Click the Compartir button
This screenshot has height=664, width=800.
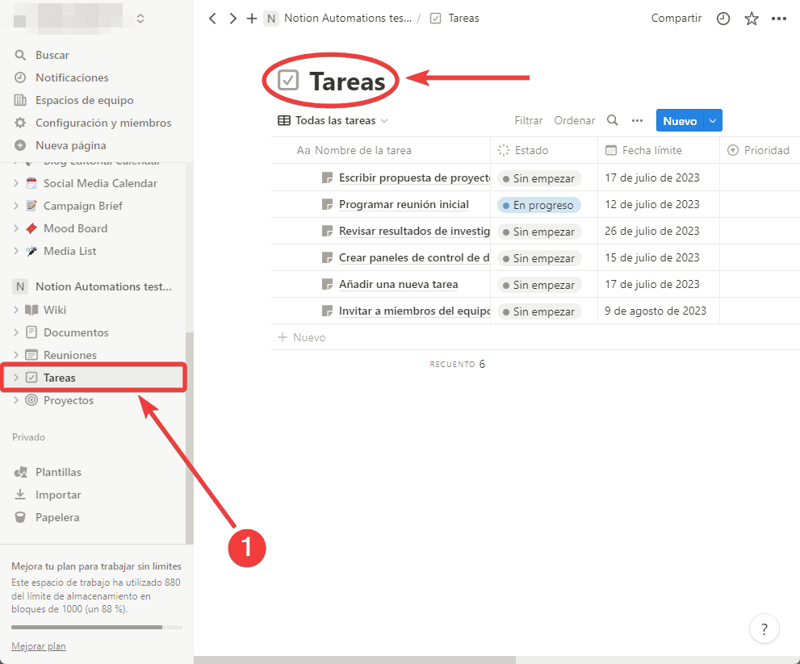pyautogui.click(x=676, y=18)
